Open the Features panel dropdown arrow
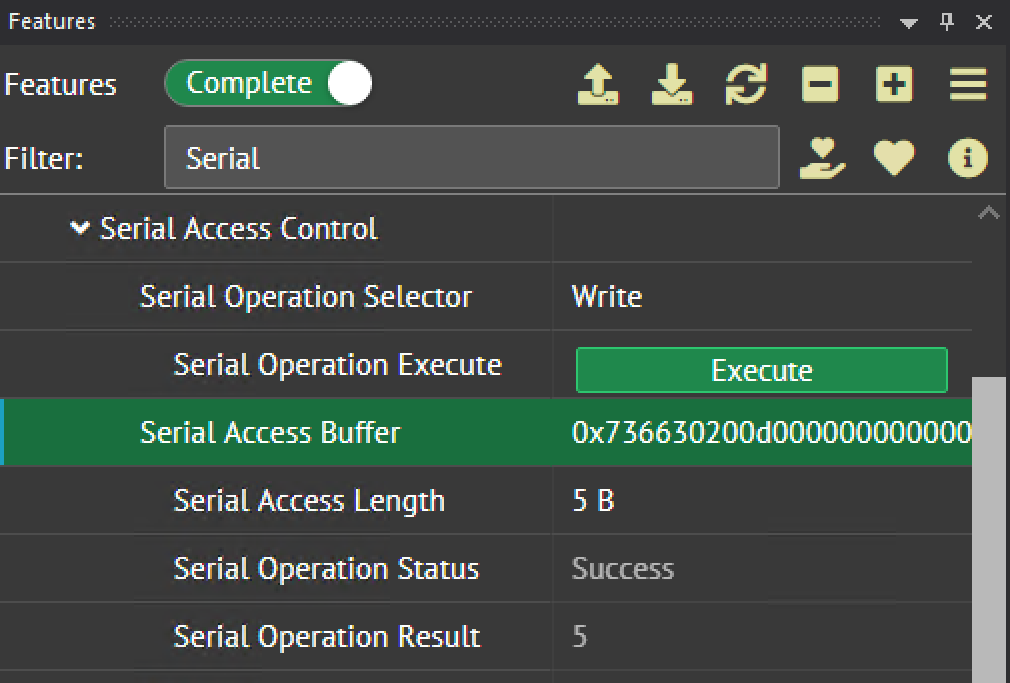1010x683 pixels. (909, 23)
